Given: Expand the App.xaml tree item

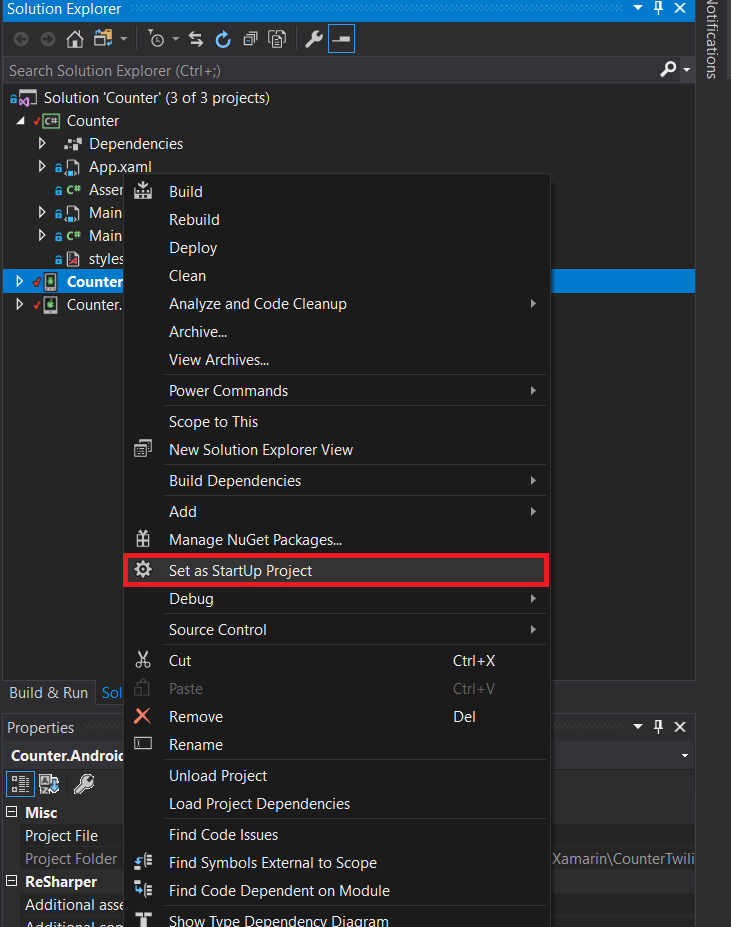Looking at the screenshot, I should (x=42, y=166).
